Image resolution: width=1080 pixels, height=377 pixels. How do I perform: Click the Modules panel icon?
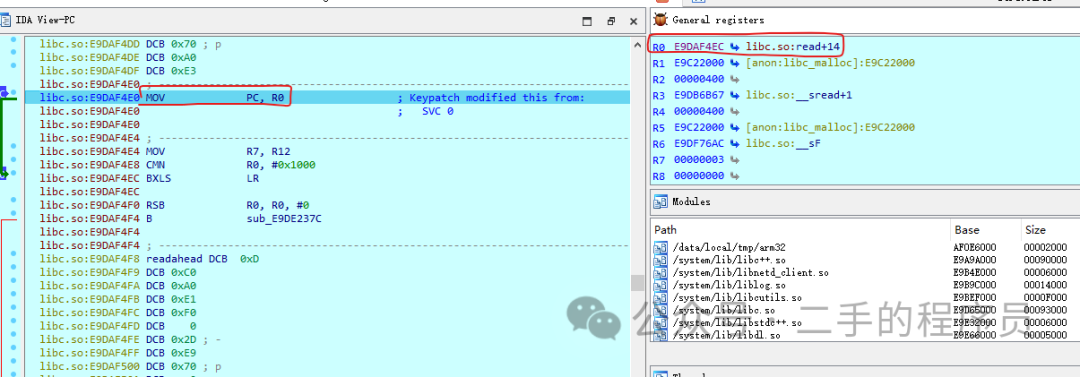661,202
